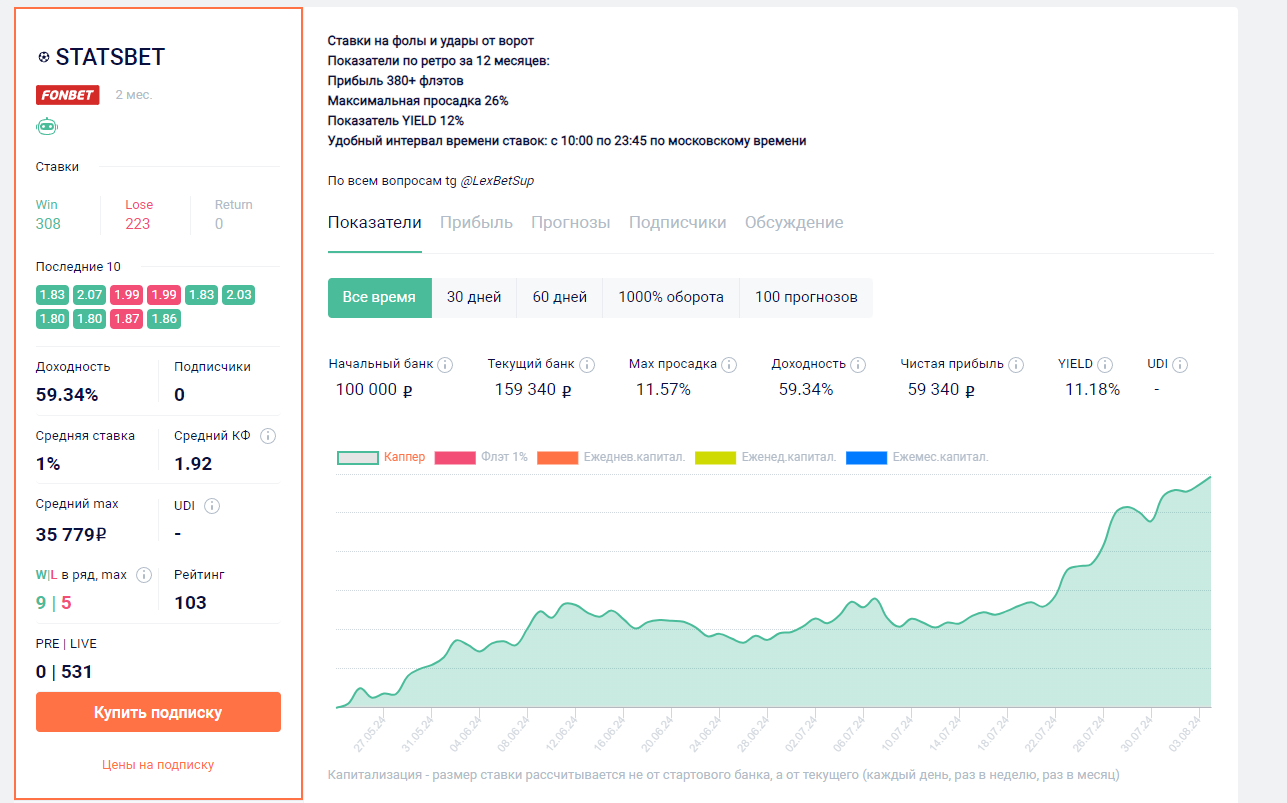
Task: Click the Рейтинг value 103
Action: point(190,603)
